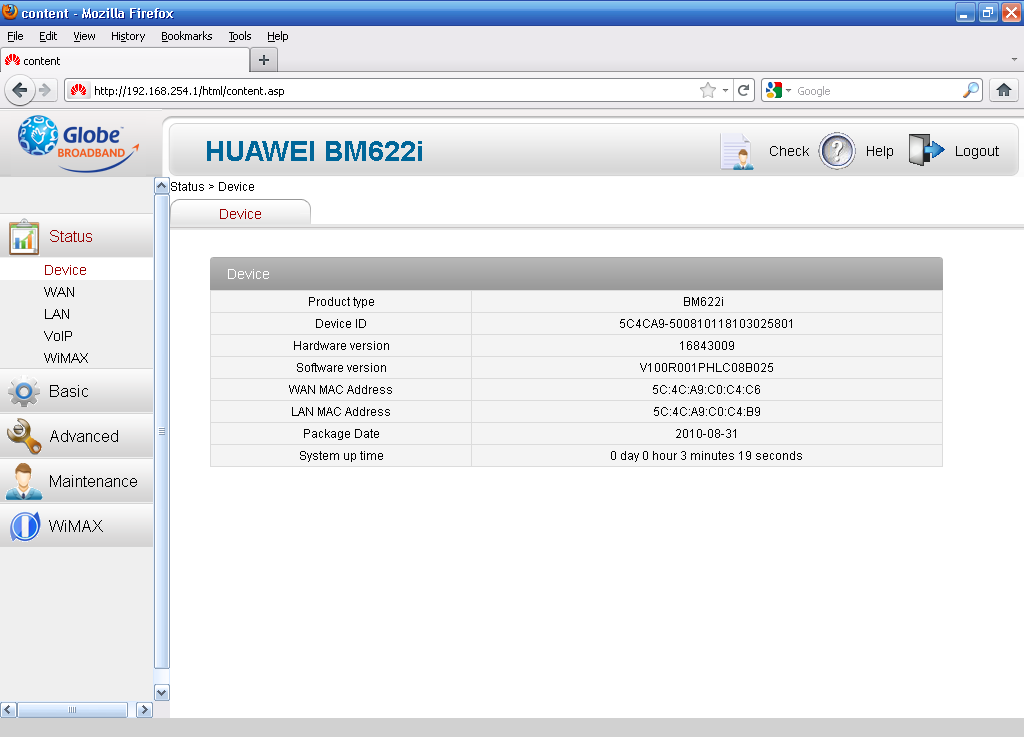Viewport: 1024px width, 737px height.
Task: Select WiMAX submenu under Status
Action: click(x=66, y=358)
